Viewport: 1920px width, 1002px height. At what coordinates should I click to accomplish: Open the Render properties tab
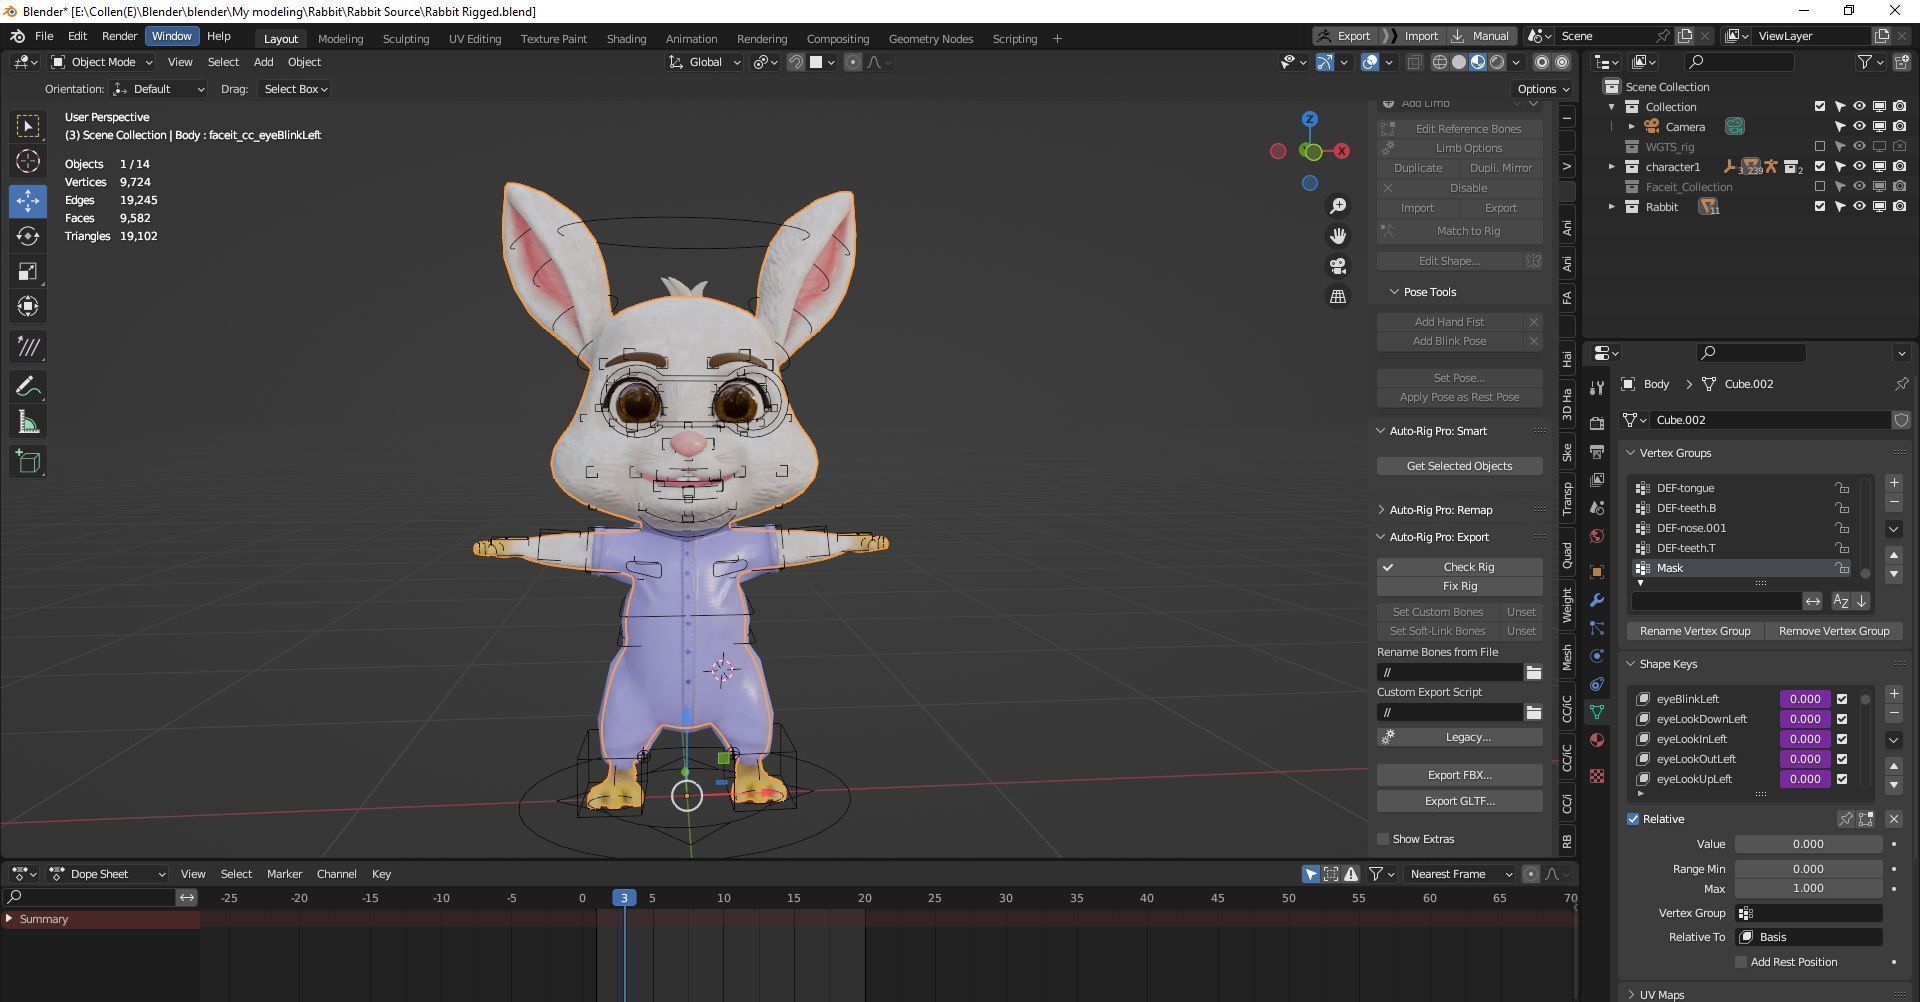[x=1597, y=424]
